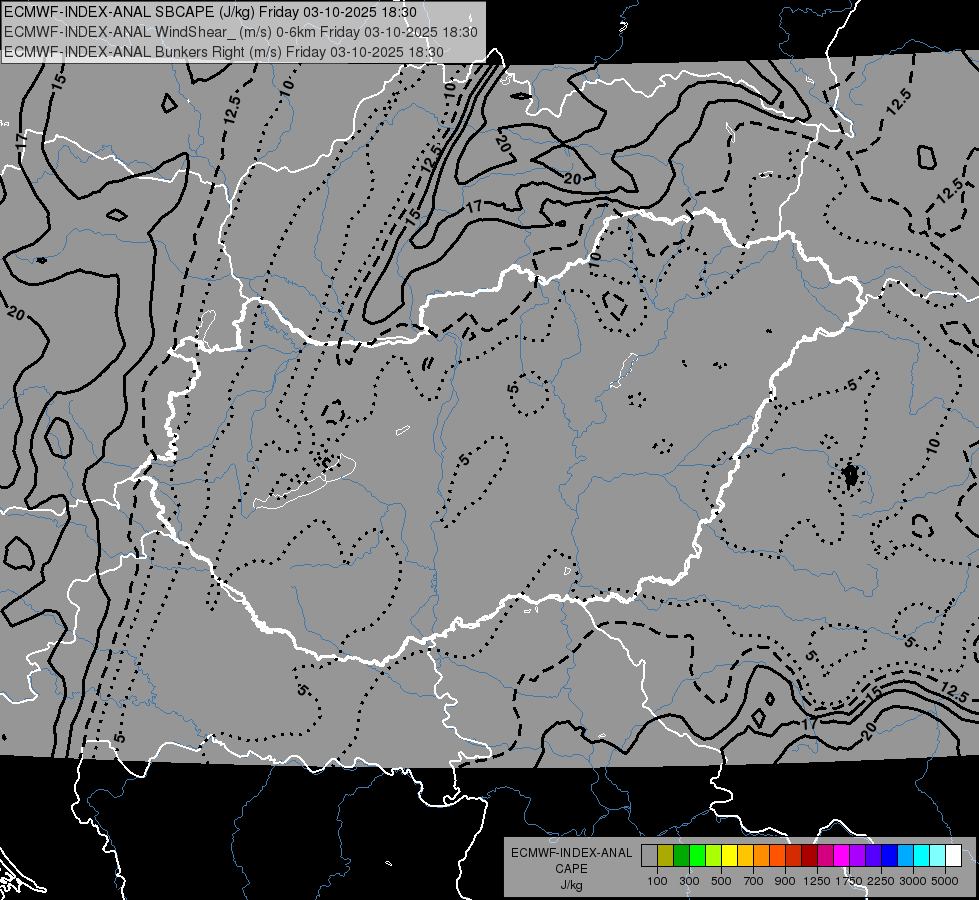The width and height of the screenshot is (979, 900).
Task: Click the gray swatch below 100 J/kg
Action: click(x=649, y=856)
